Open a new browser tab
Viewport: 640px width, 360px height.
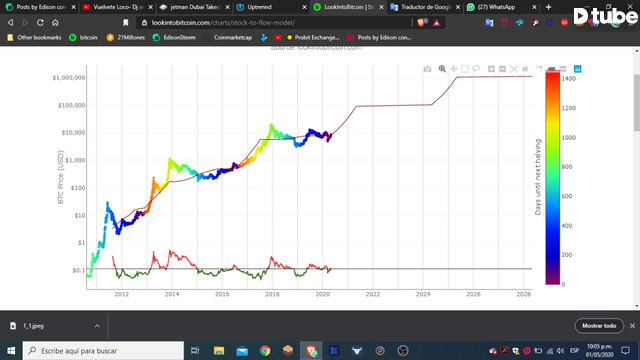point(549,7)
